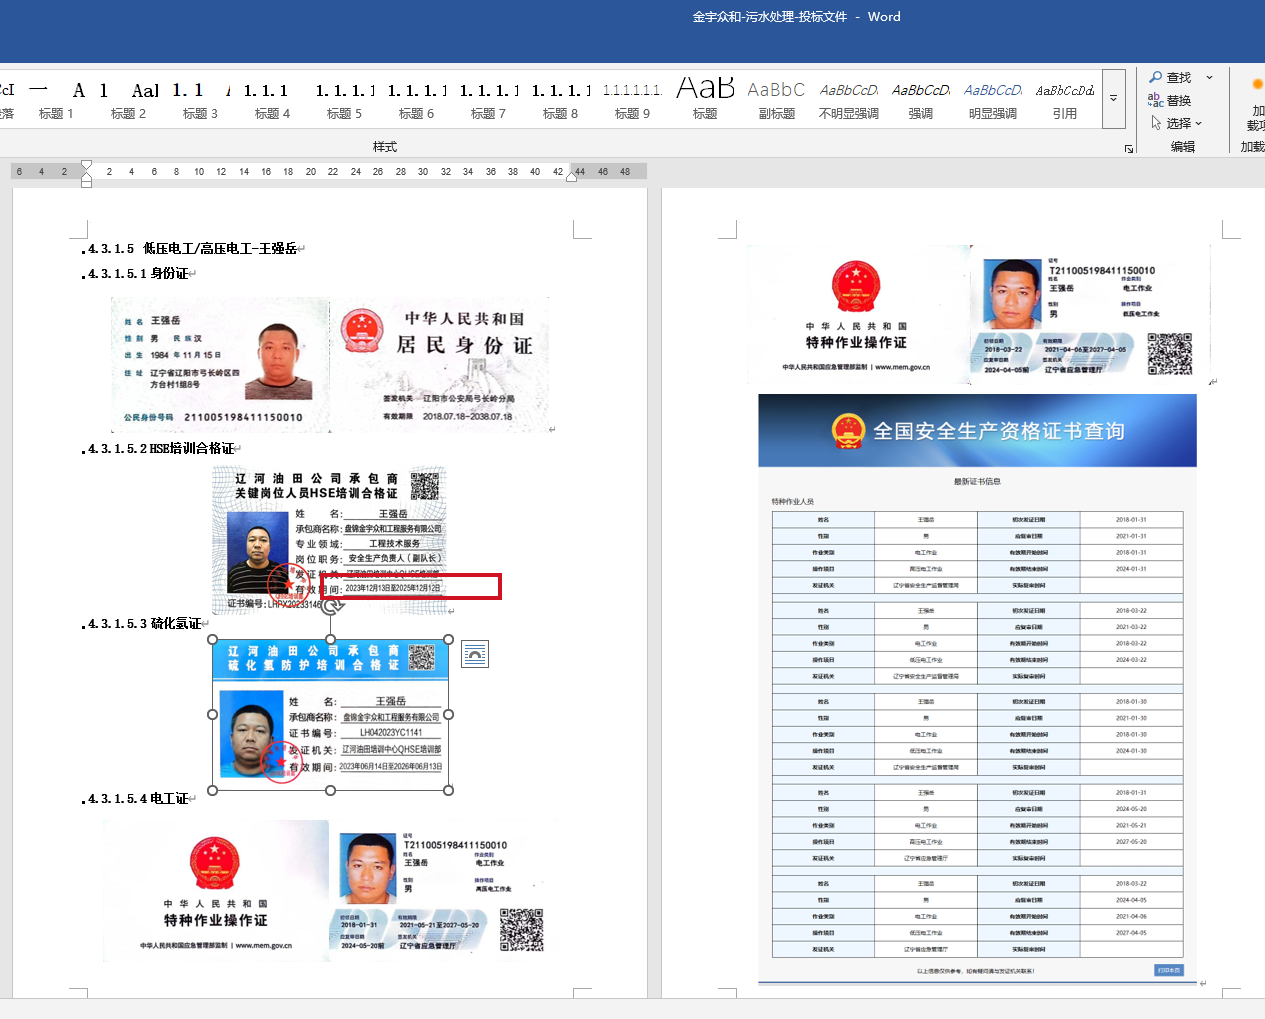Image resolution: width=1265 pixels, height=1019 pixels.
Task: Click the first-line indent marker on ruler
Action: pos(86,165)
